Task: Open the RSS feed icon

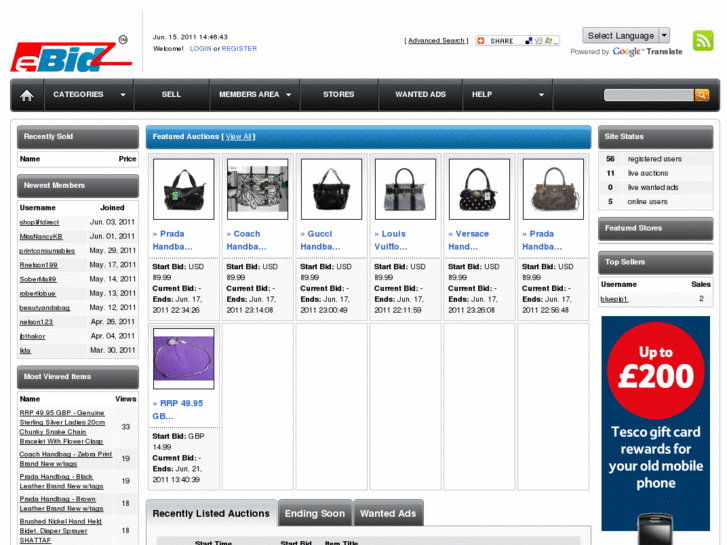Action: pos(703,41)
